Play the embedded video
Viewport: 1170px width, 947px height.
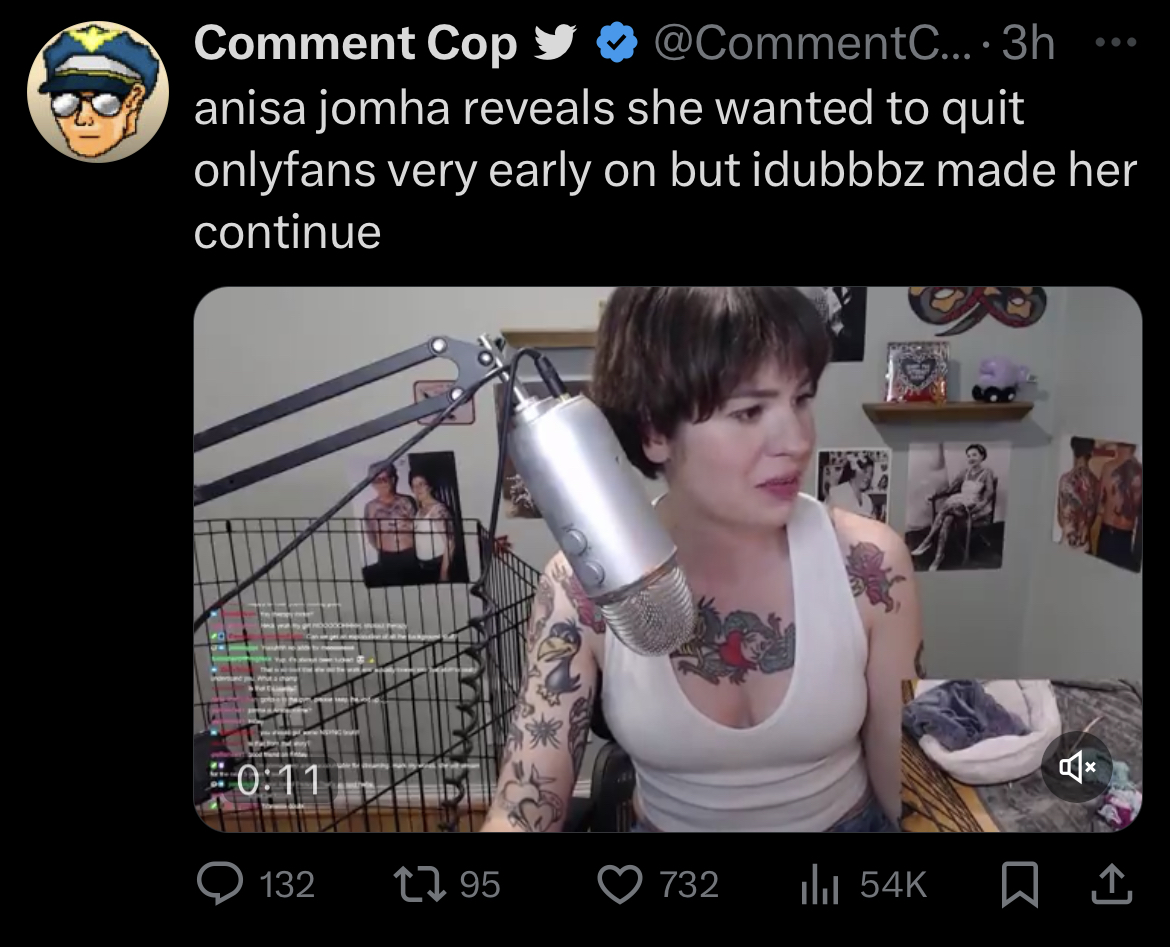668,559
